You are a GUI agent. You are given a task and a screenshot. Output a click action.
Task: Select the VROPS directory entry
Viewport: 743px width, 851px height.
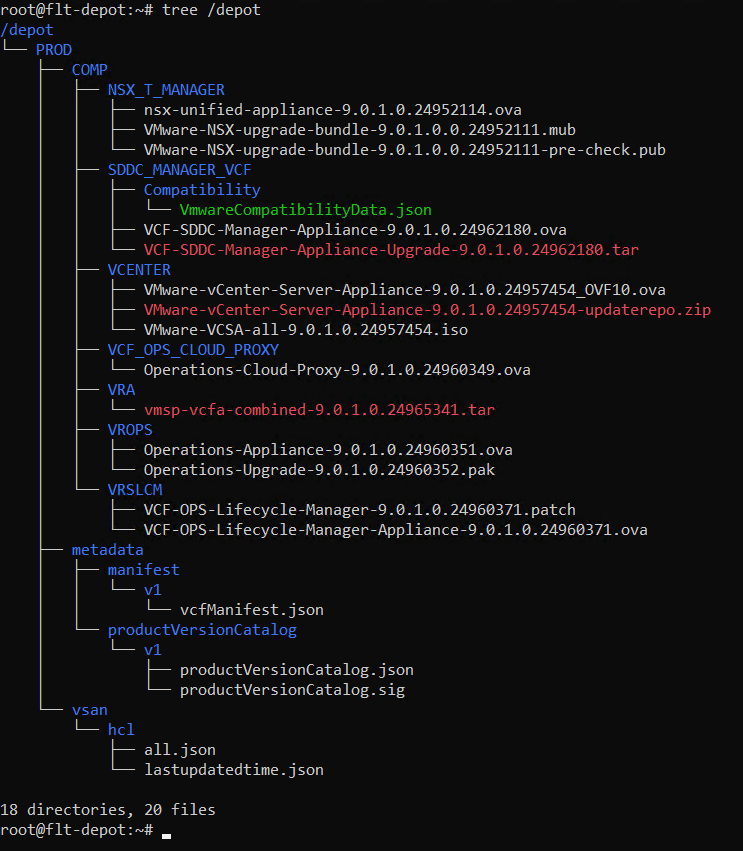click(x=130, y=430)
